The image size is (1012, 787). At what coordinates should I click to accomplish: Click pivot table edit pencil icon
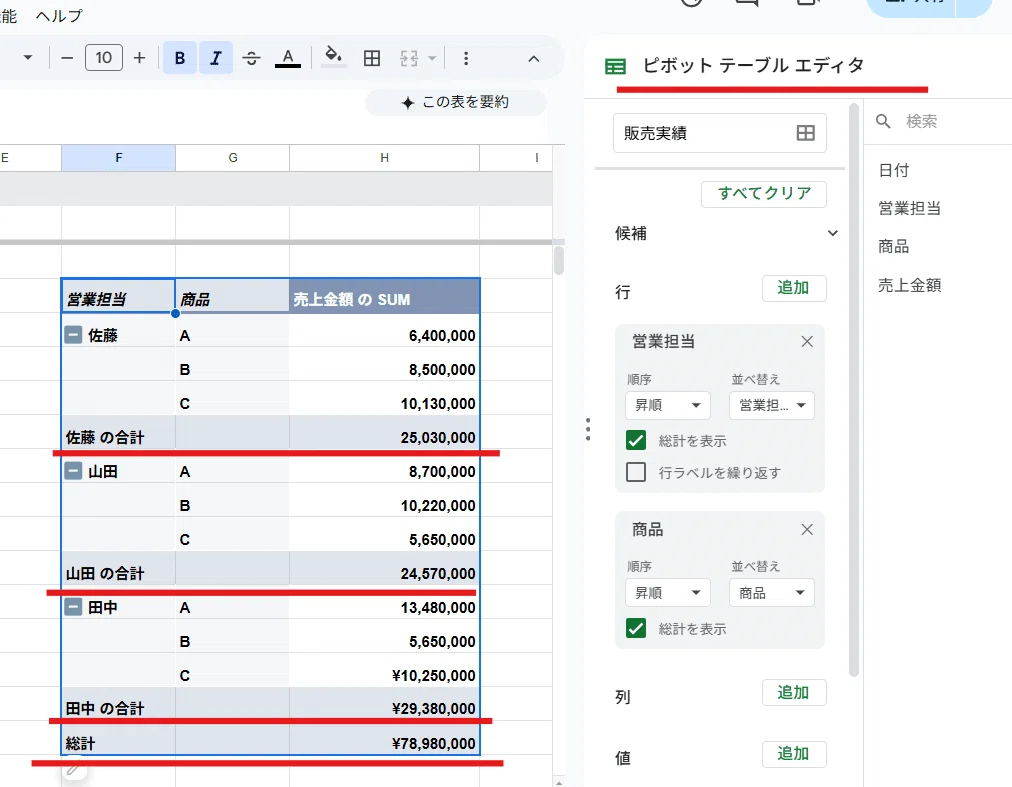click(x=74, y=768)
